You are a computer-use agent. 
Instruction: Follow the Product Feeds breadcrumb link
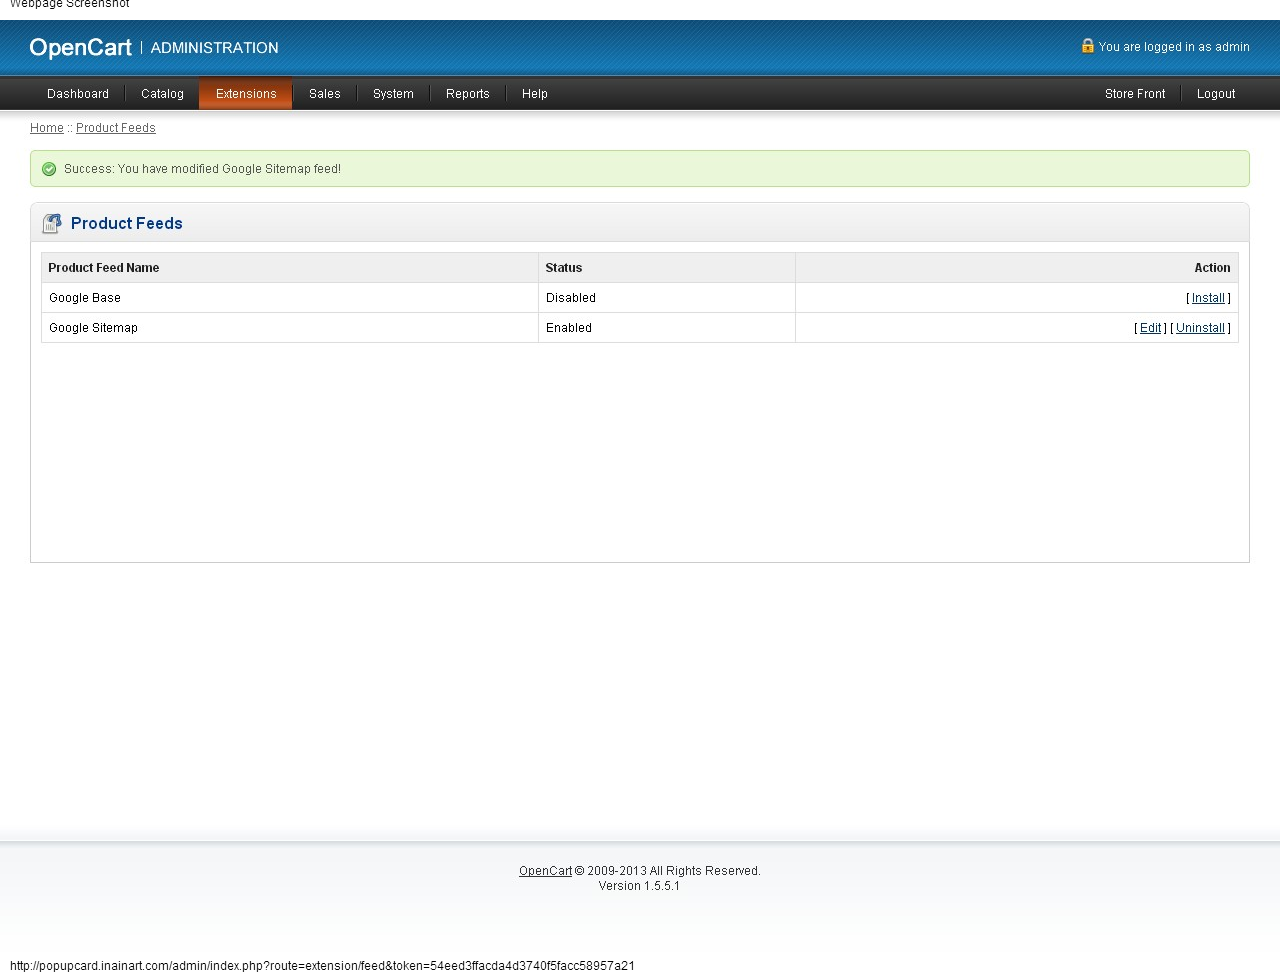point(116,128)
